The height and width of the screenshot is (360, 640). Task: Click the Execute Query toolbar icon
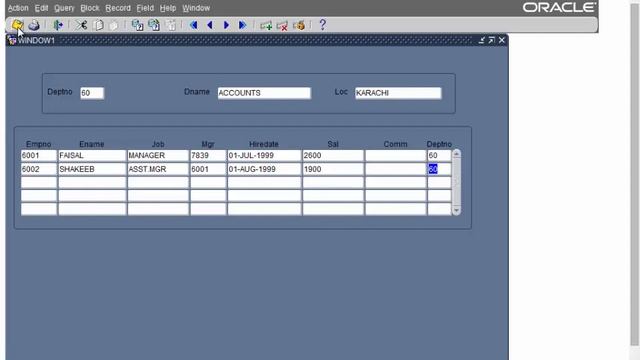click(x=154, y=25)
